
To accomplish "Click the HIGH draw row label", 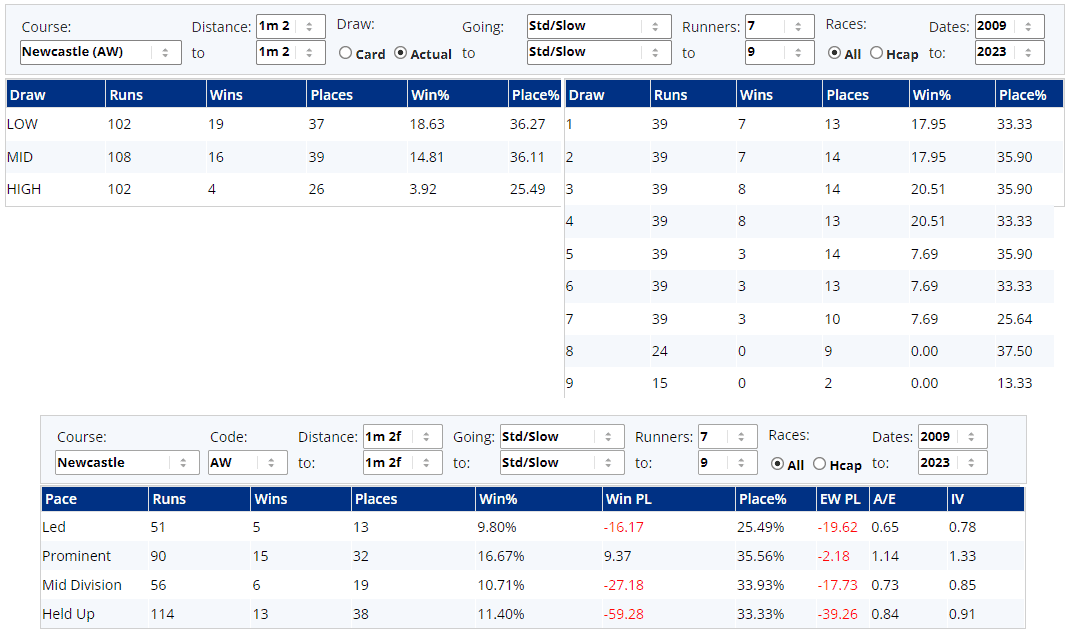I will pos(24,189).
